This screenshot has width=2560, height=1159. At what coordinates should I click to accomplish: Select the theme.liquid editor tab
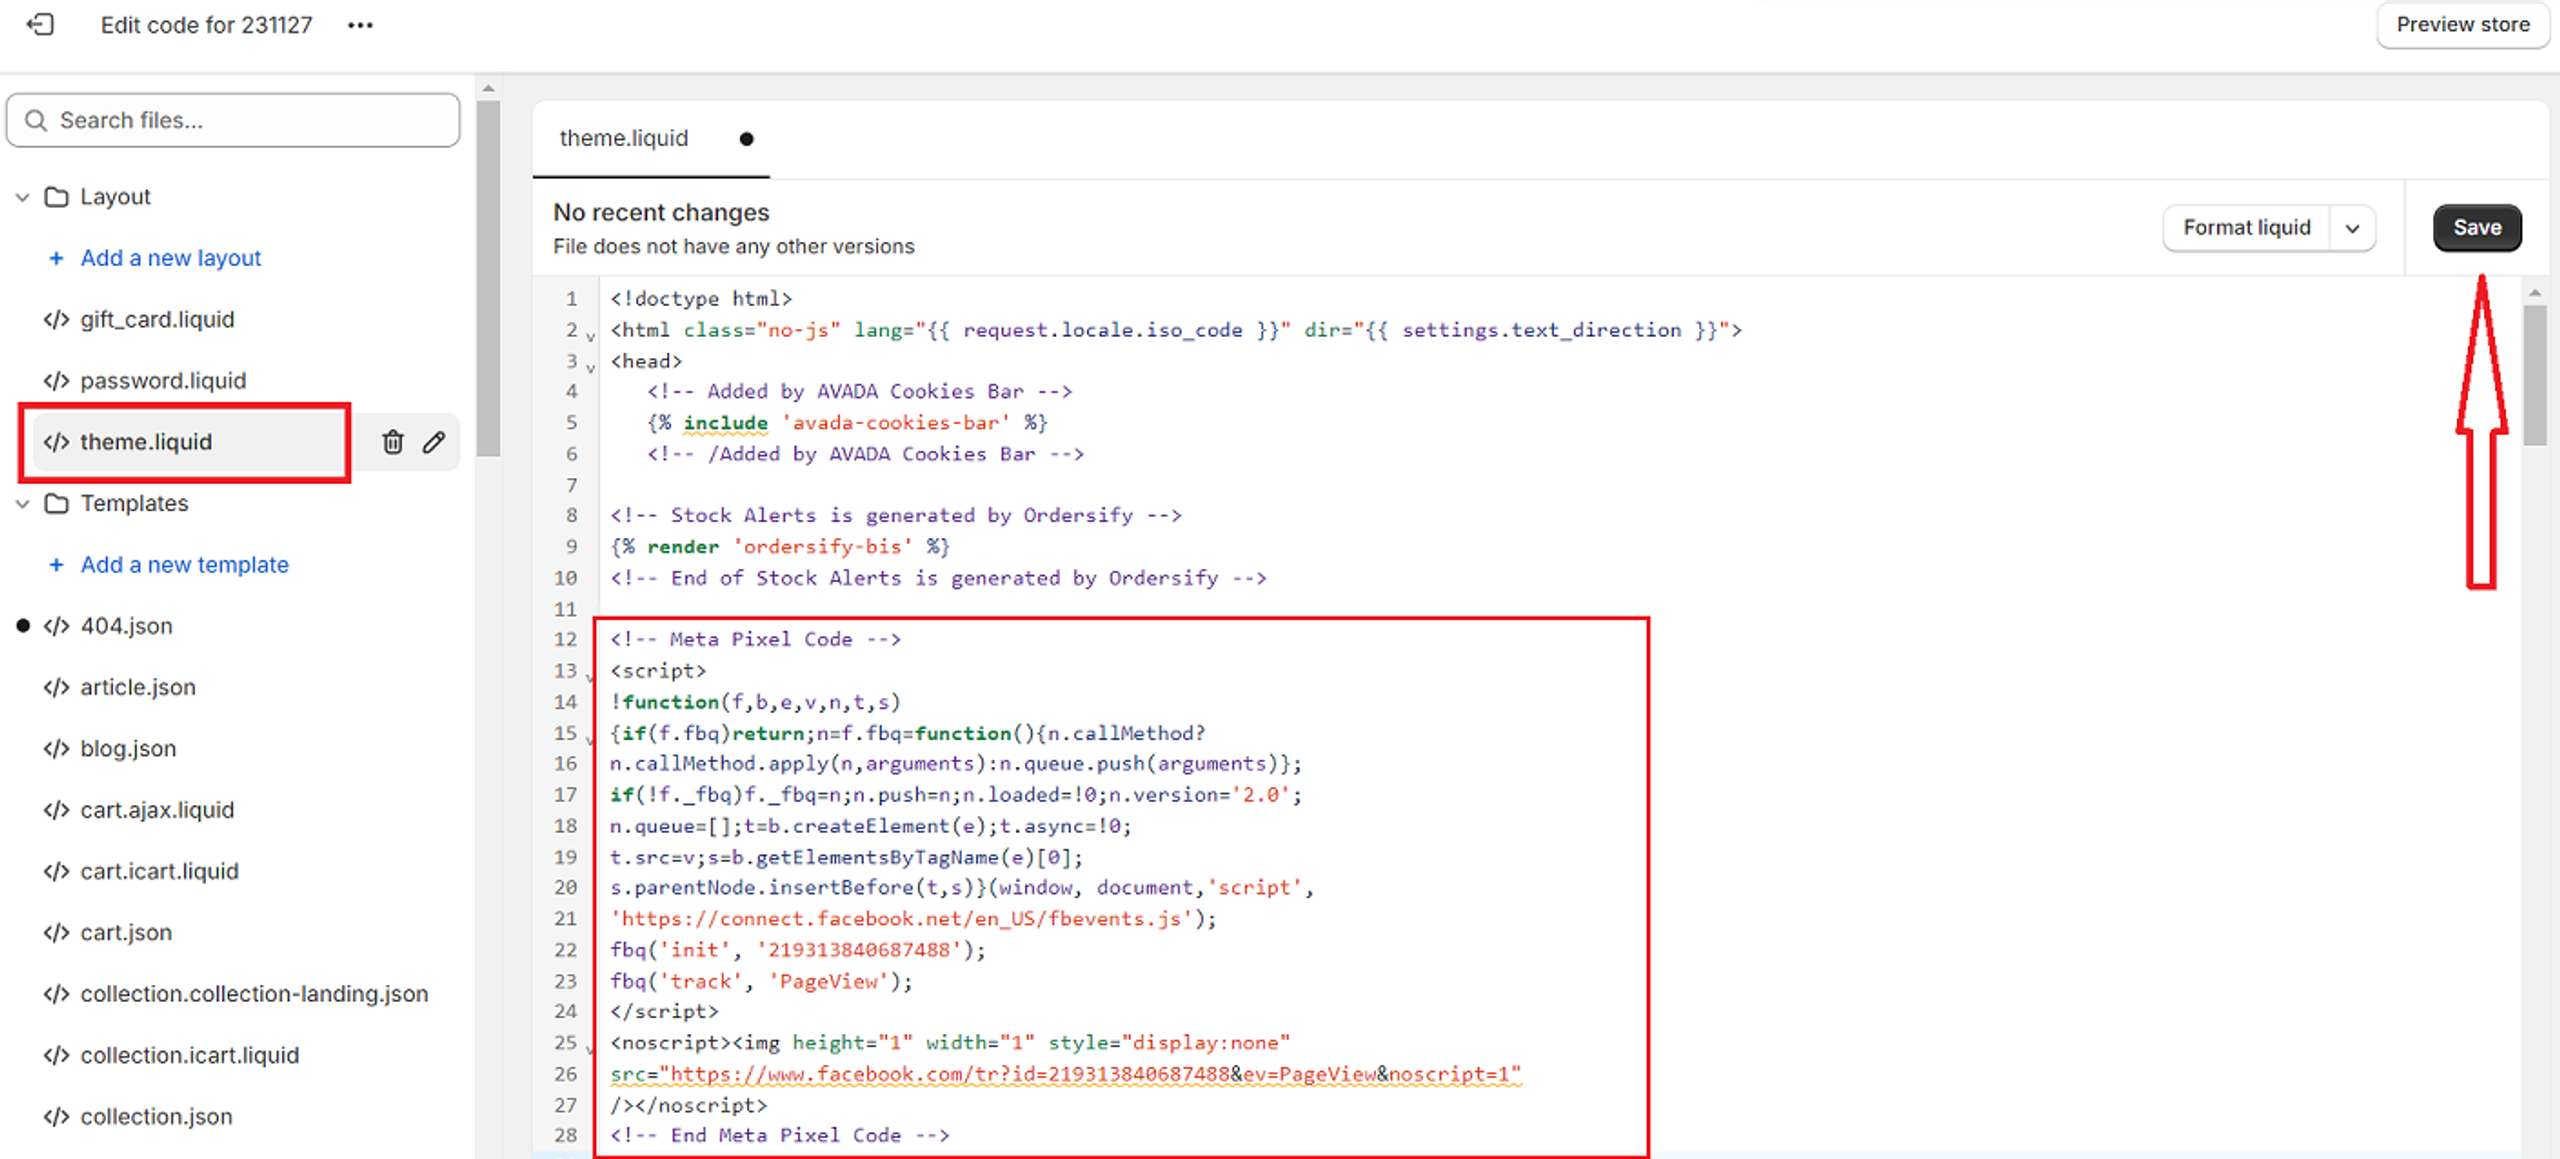(x=624, y=138)
